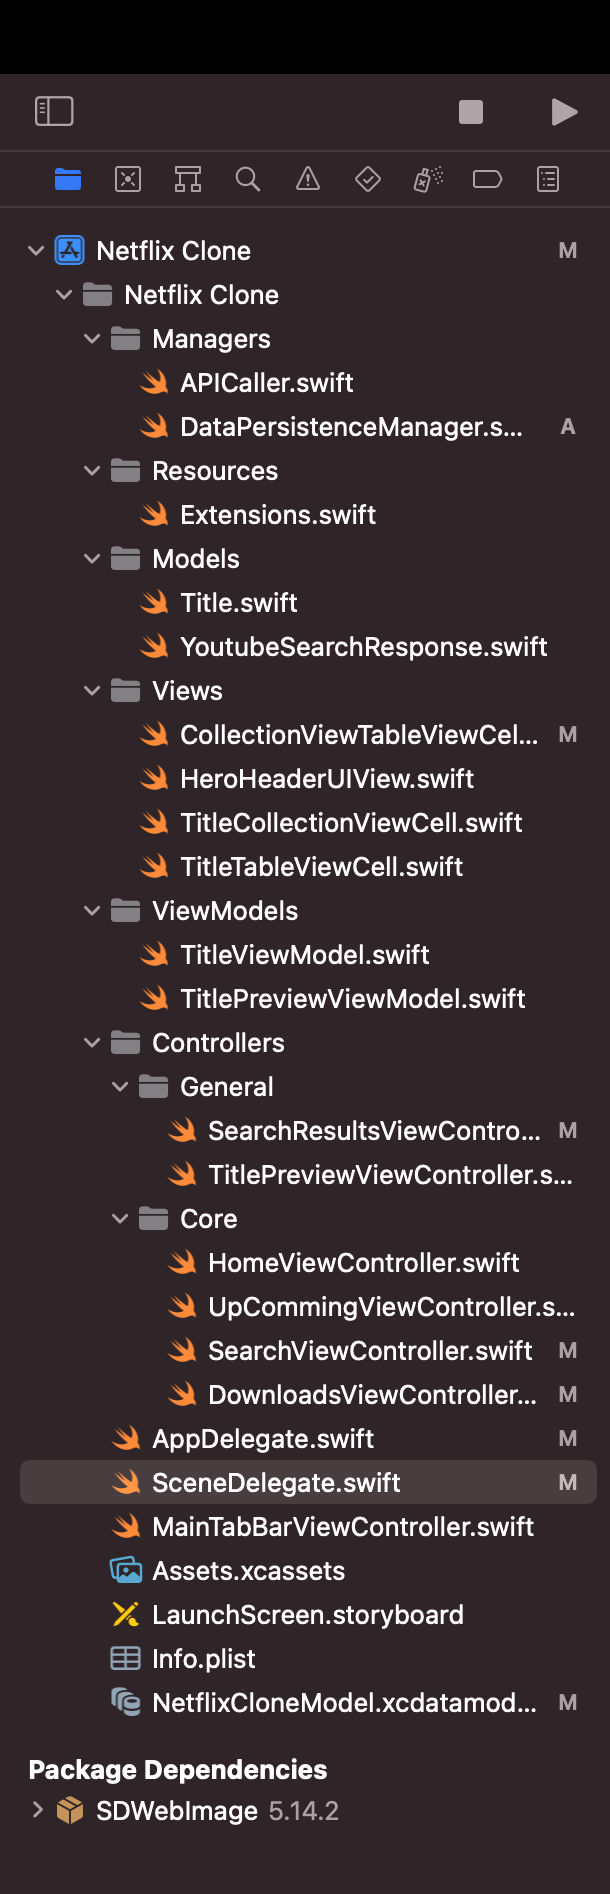
Task: Show the Symbol navigator hierarchy icon
Action: pyautogui.click(x=187, y=180)
